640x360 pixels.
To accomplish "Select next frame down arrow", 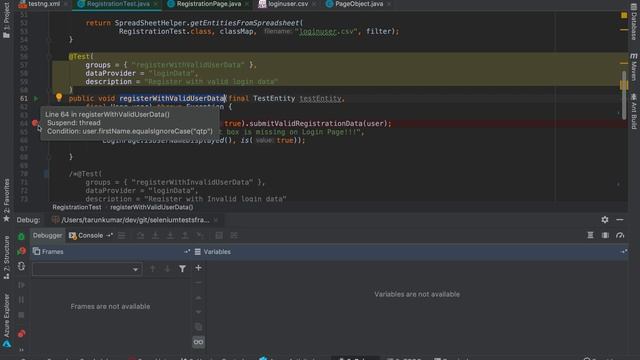I will tap(167, 269).
